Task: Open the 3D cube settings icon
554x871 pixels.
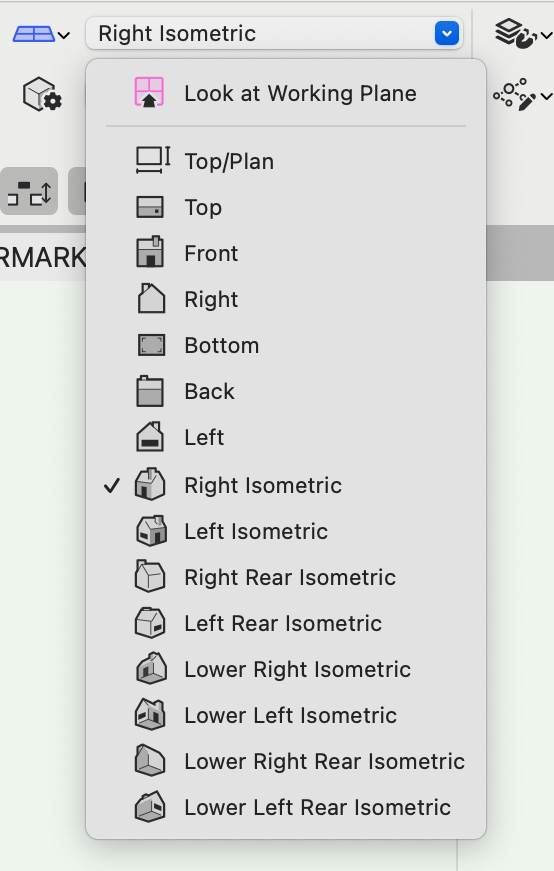Action: click(x=42, y=94)
